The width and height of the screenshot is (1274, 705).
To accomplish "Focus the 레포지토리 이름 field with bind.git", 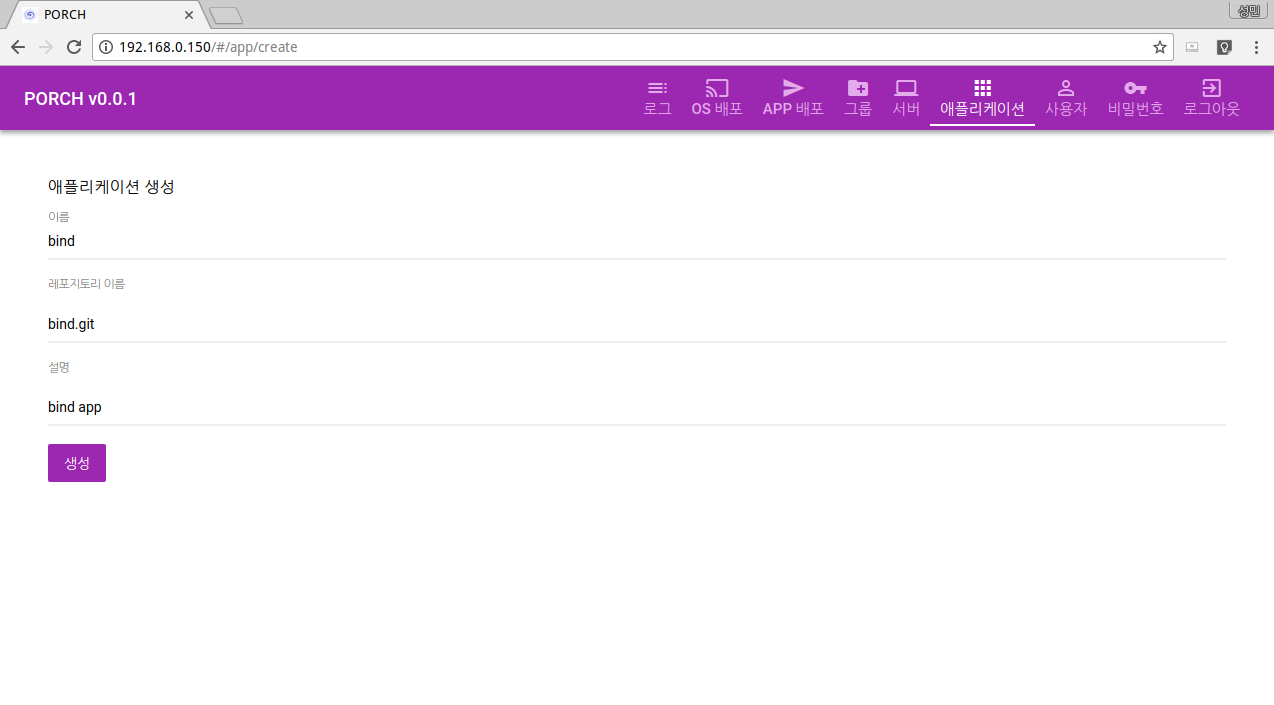I will point(636,324).
